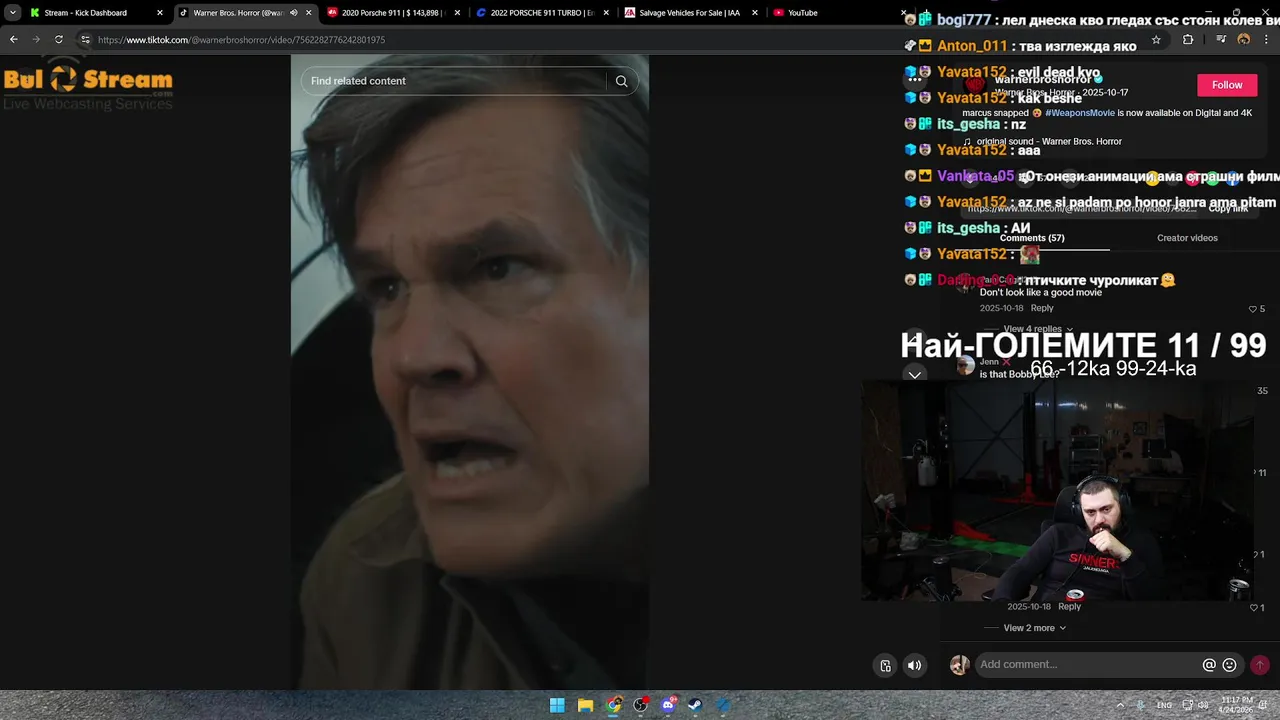Open the floating player icon button
The height and width of the screenshot is (720, 1280).
point(885,665)
